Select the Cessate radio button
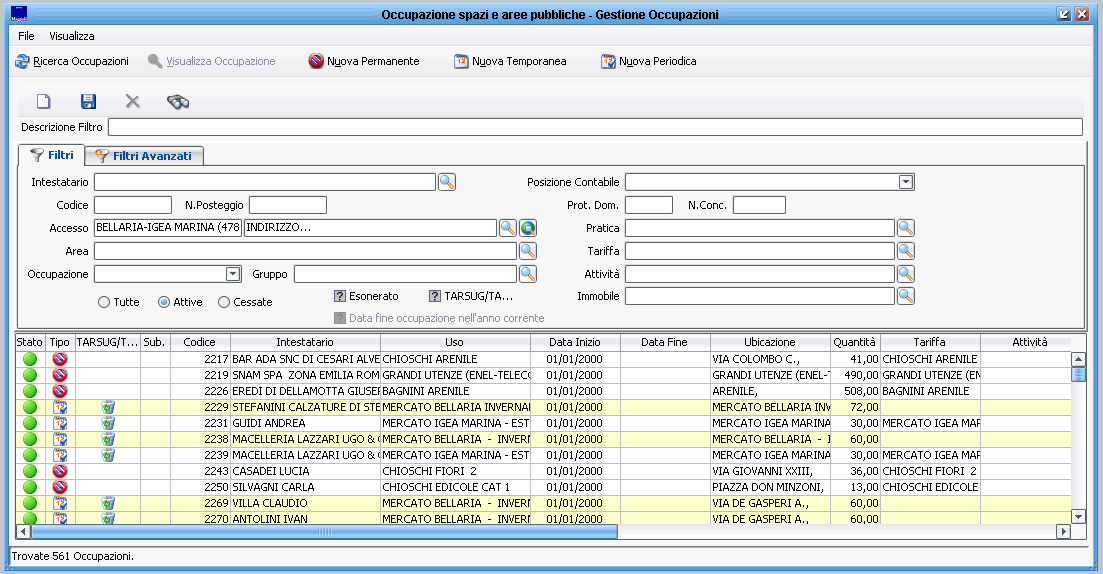The image size is (1103, 574). [224, 302]
